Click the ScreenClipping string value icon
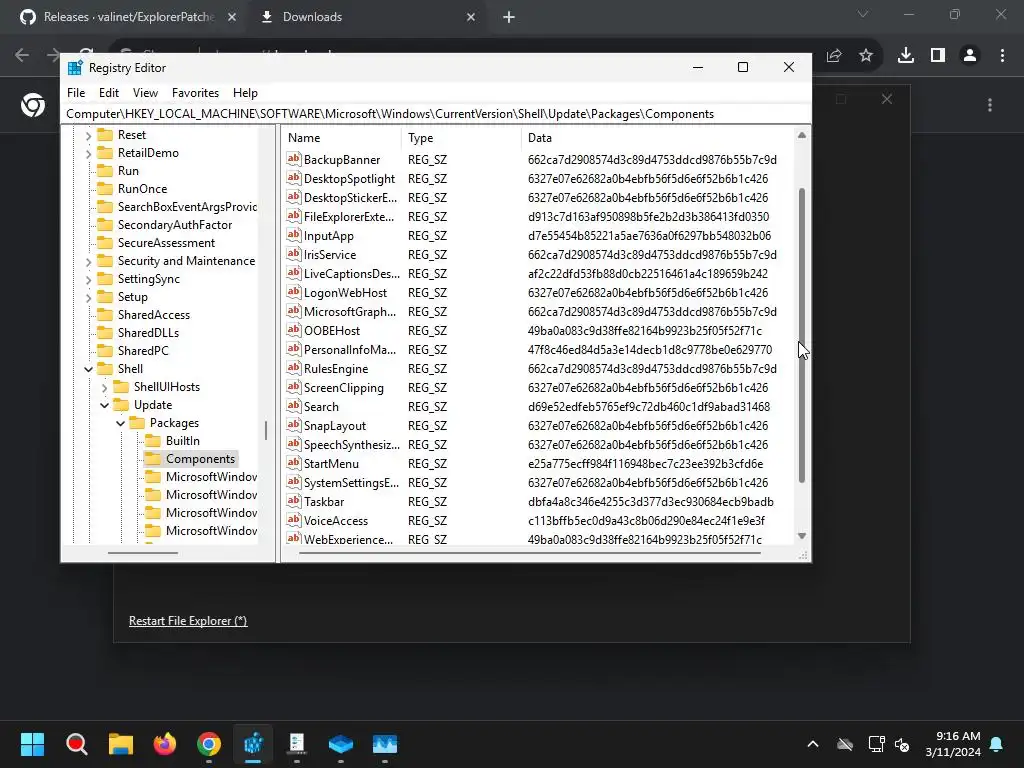The image size is (1024, 768). coord(294,387)
